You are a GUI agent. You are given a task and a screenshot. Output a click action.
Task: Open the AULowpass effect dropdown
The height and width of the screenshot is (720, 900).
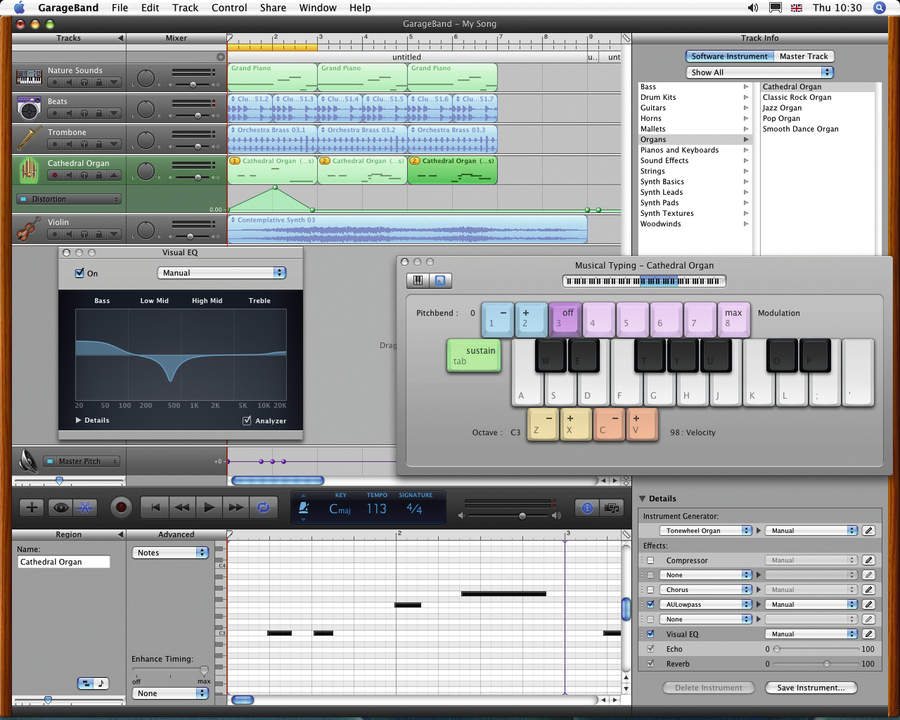(705, 604)
